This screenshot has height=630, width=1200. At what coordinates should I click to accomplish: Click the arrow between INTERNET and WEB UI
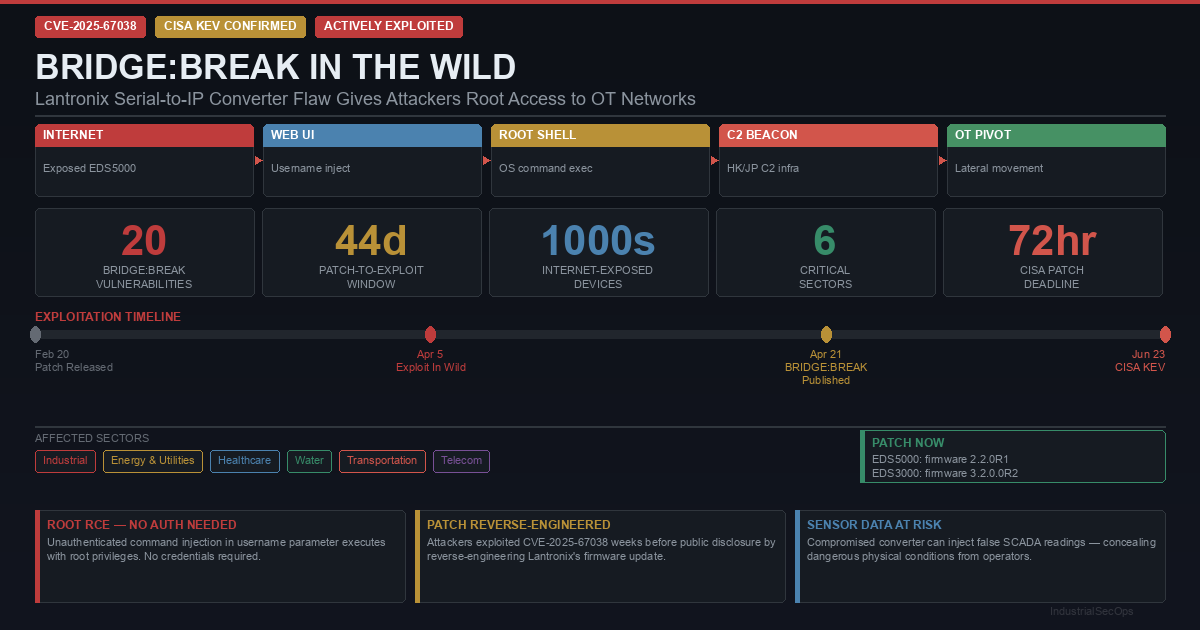pos(259,160)
